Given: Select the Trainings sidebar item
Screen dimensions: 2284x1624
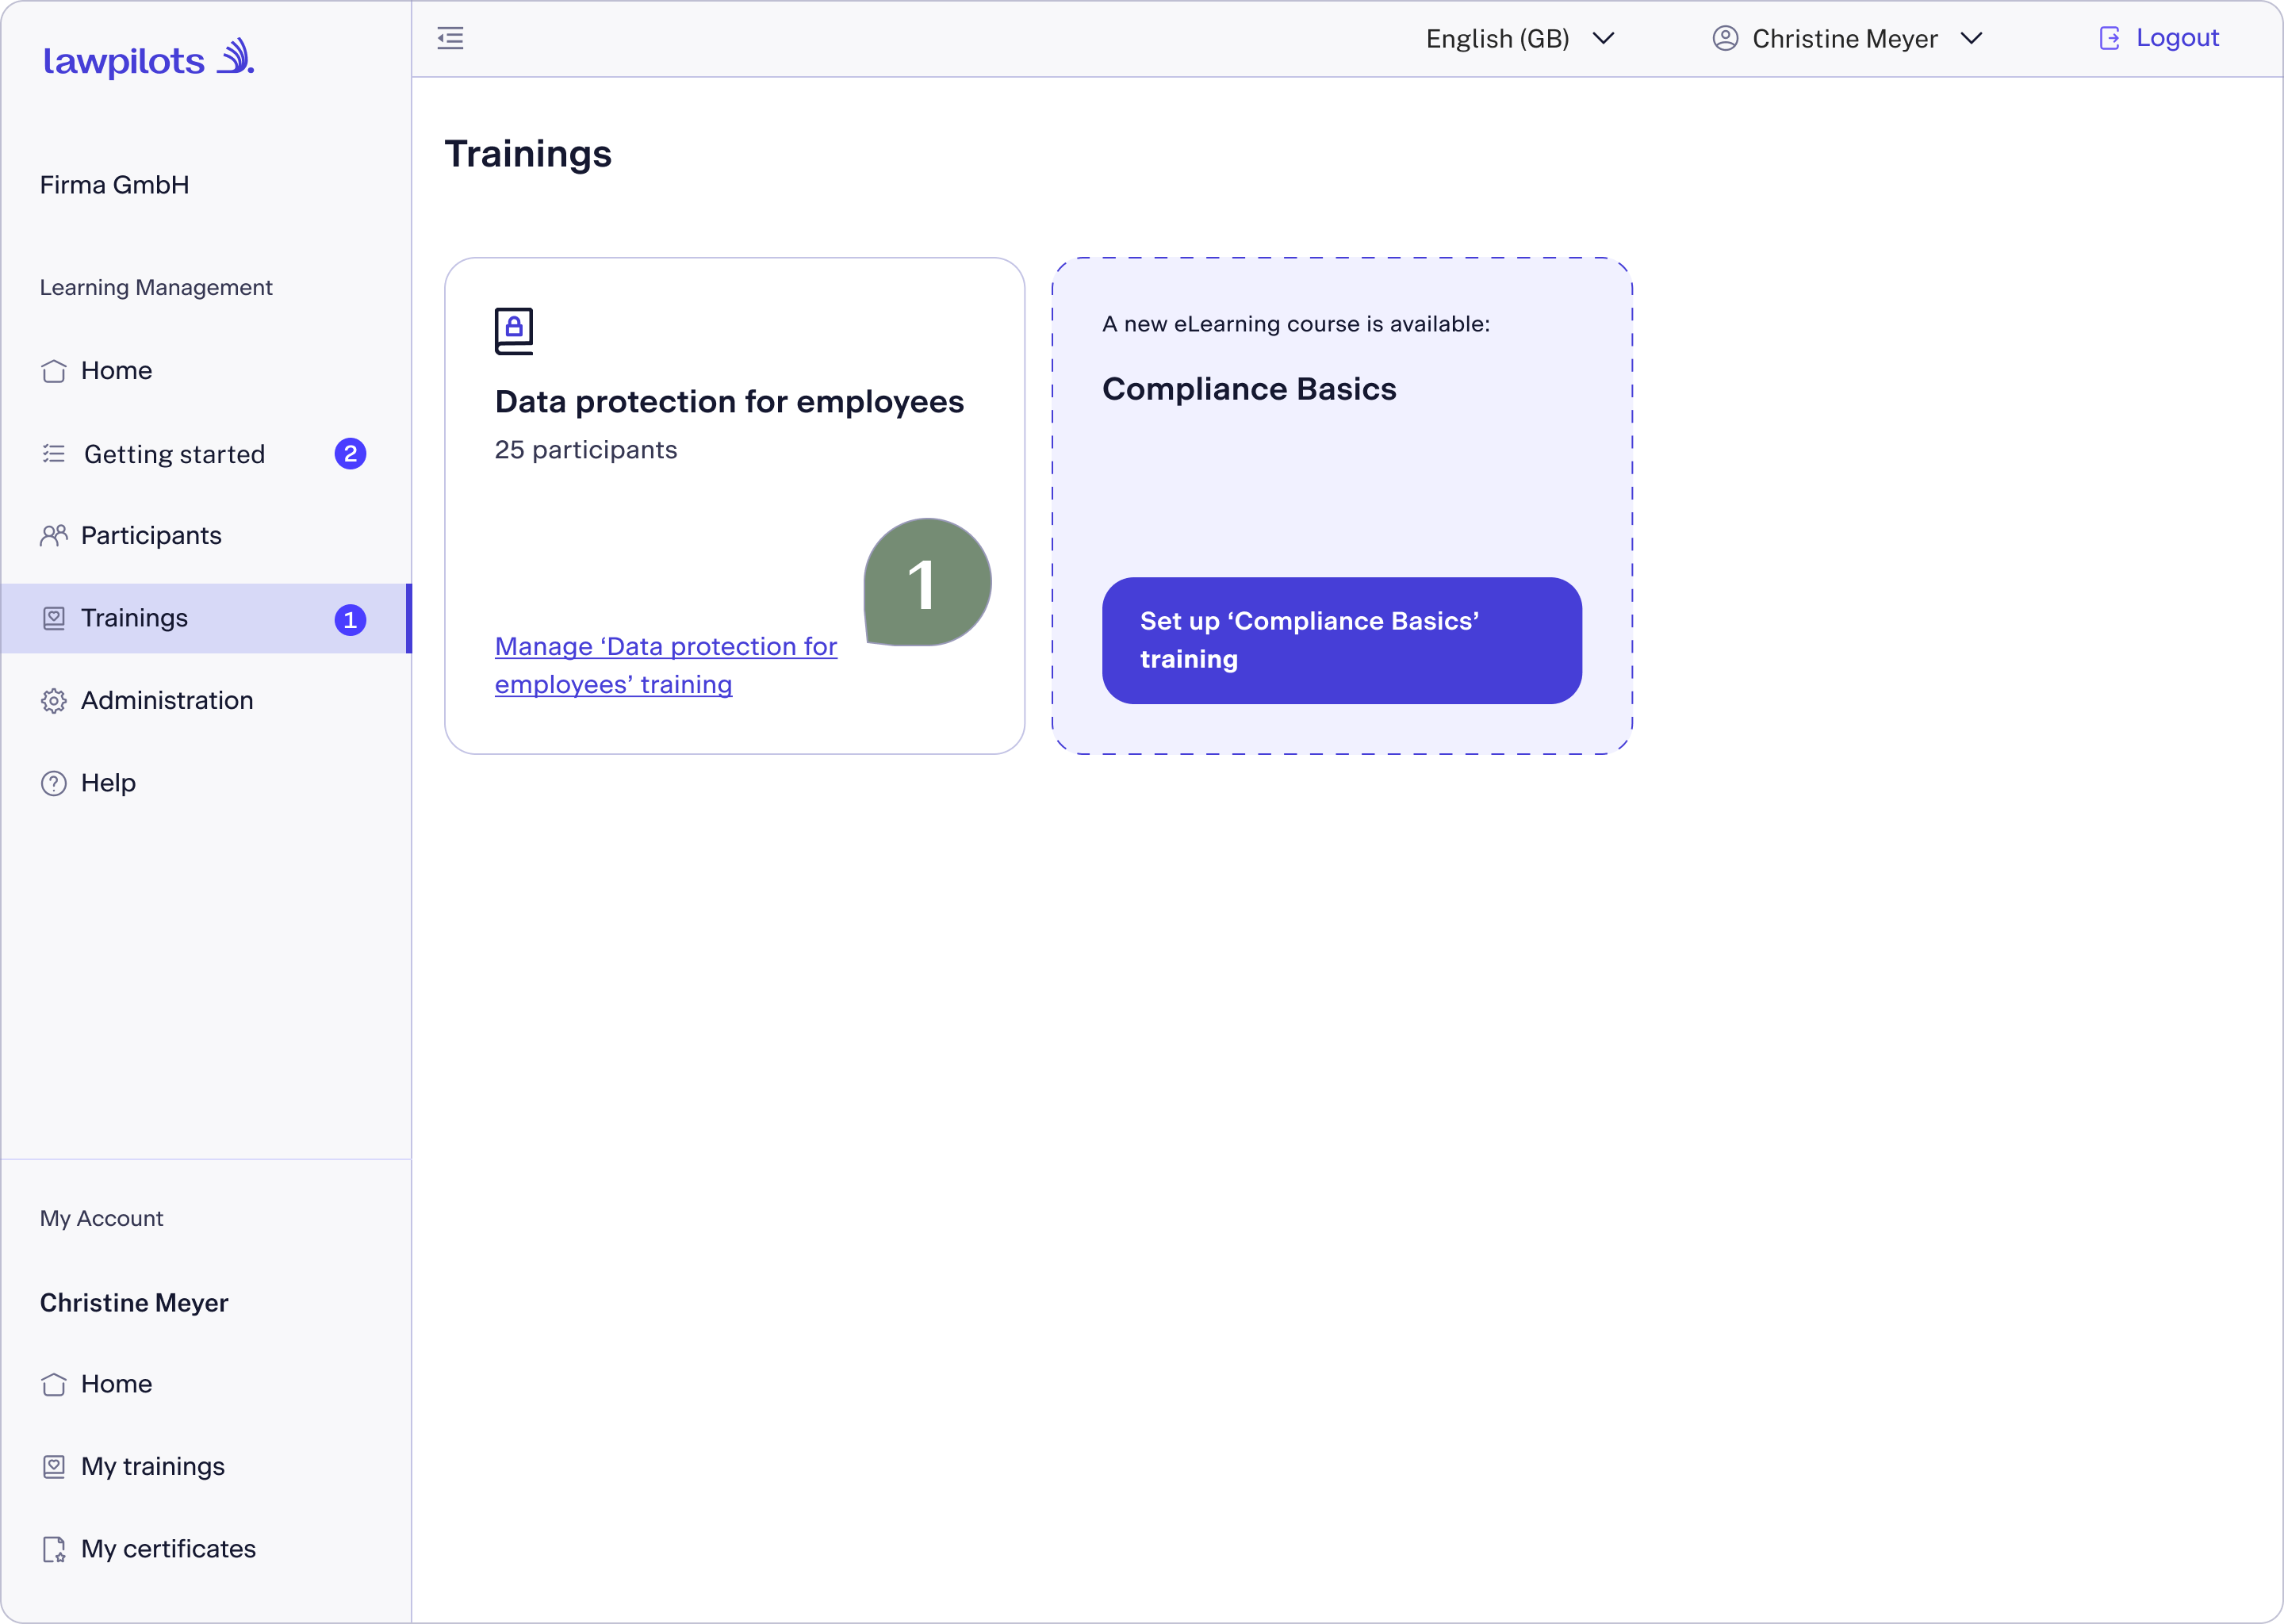Looking at the screenshot, I should [206, 618].
